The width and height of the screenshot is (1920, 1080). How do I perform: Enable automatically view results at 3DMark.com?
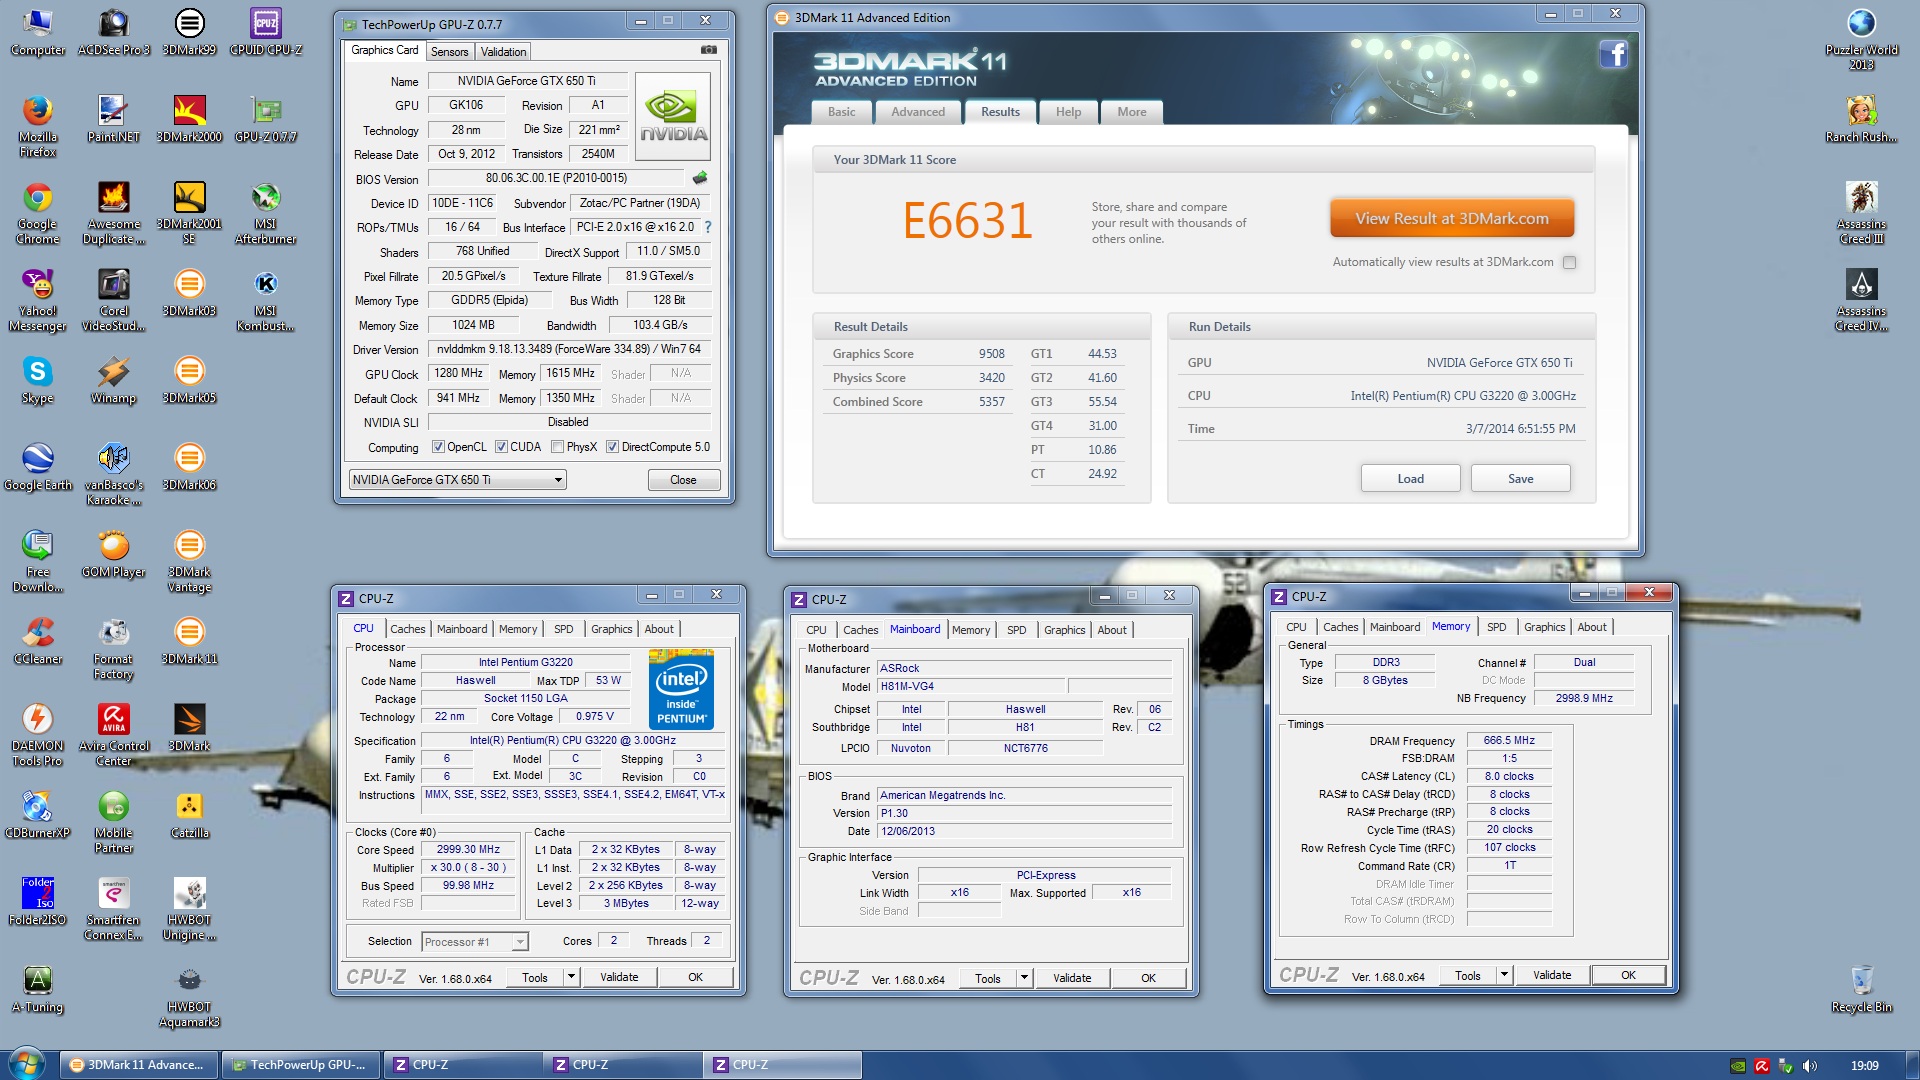coord(1569,263)
